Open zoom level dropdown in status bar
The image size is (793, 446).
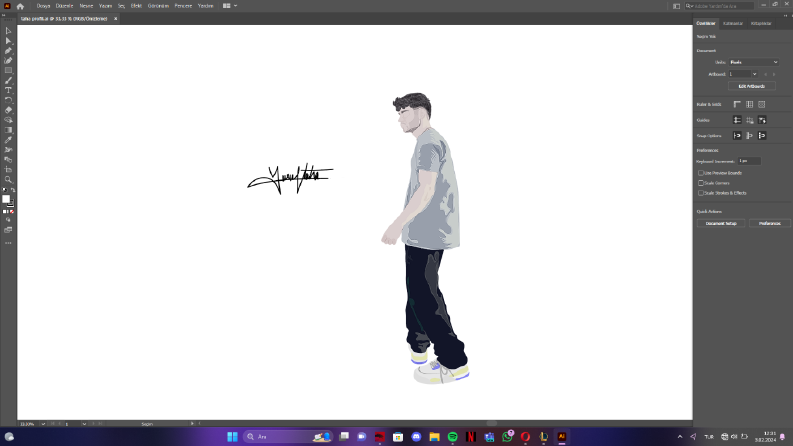click(42, 424)
